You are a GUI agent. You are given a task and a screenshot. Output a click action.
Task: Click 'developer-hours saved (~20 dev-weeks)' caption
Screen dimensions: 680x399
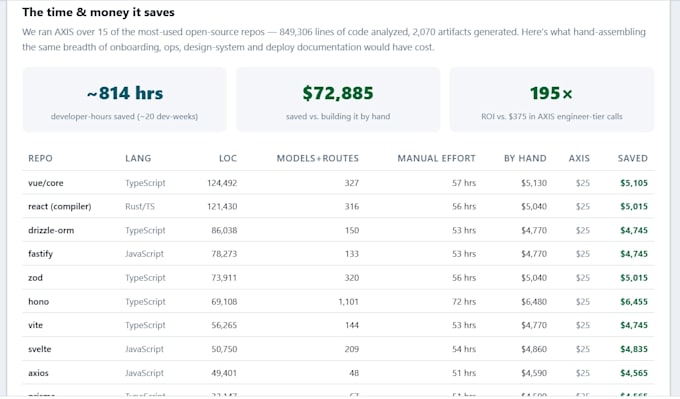click(x=124, y=116)
